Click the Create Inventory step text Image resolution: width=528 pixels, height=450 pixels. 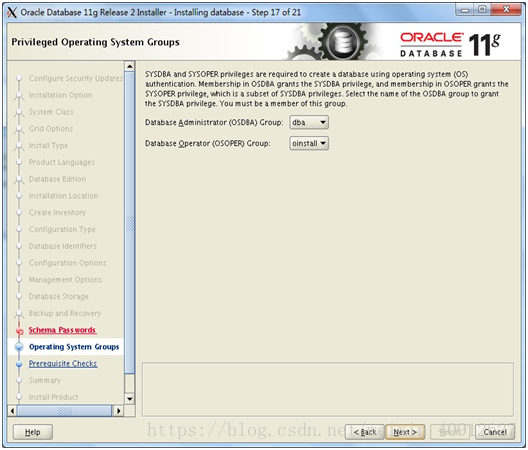click(x=58, y=213)
